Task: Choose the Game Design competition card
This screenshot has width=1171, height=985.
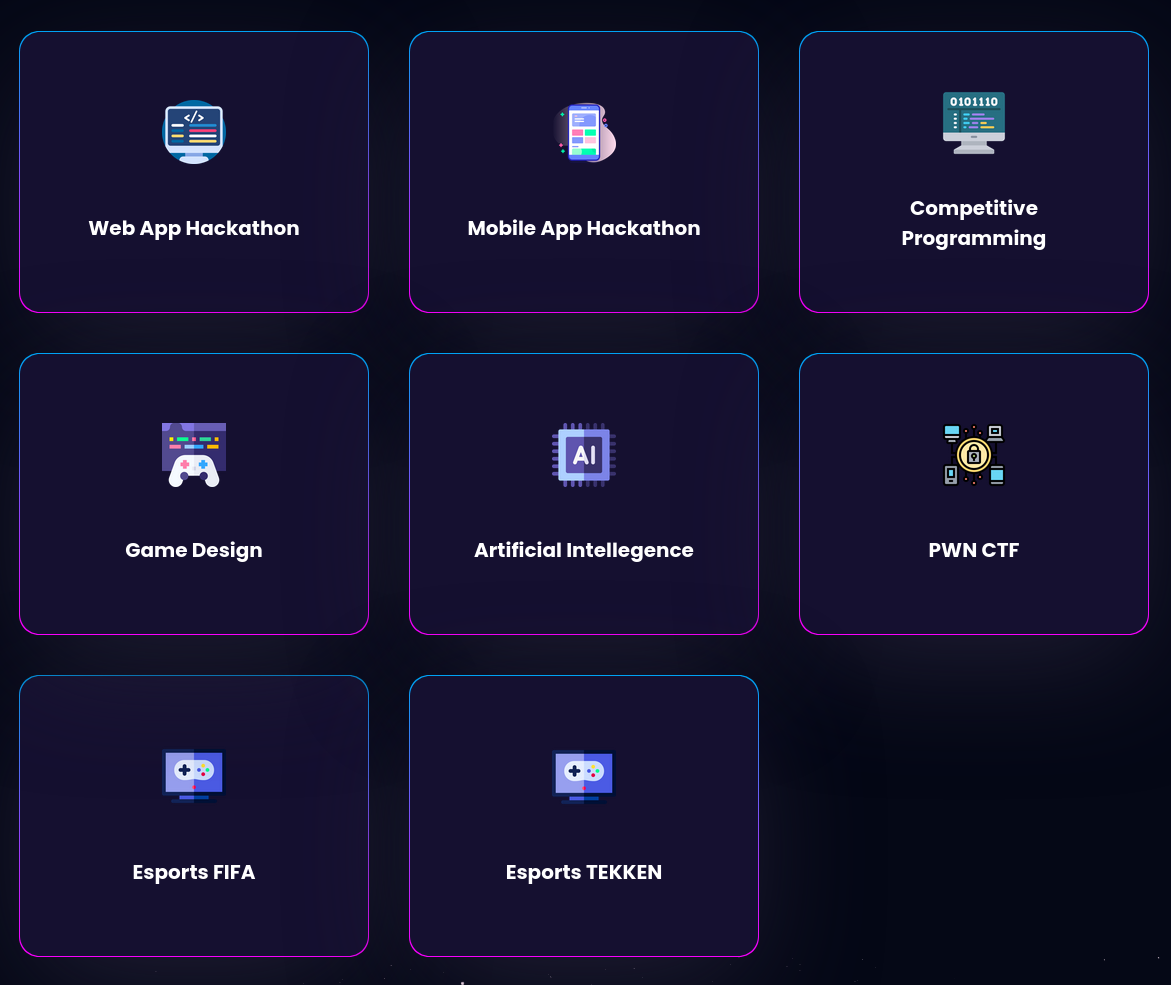Action: click(x=194, y=600)
